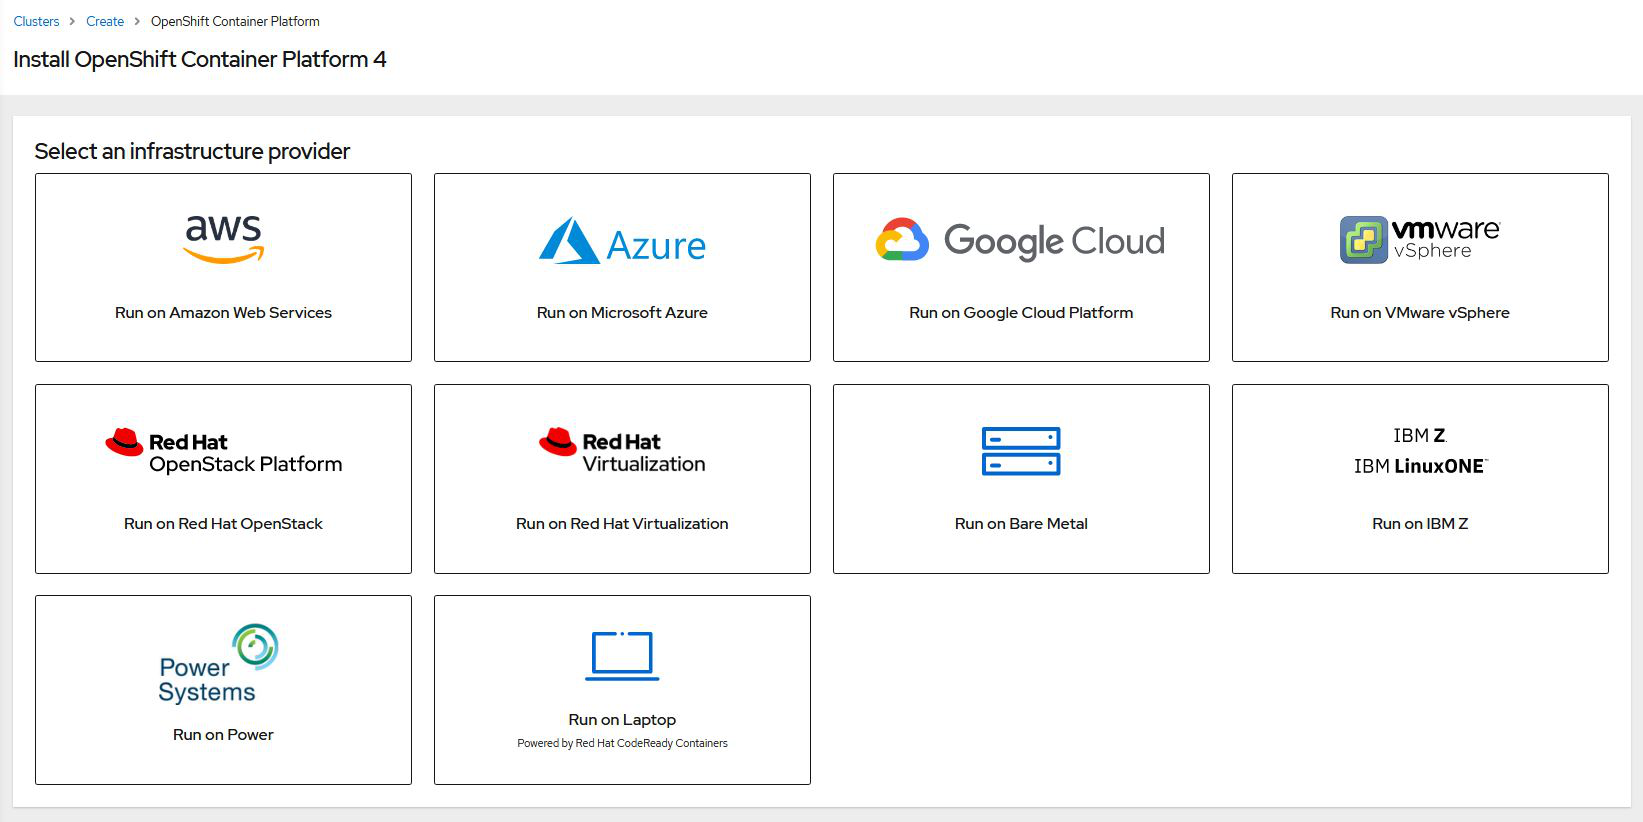Viewport: 1643px width, 822px height.
Task: Click the Power Systems logo
Action: pyautogui.click(x=219, y=664)
